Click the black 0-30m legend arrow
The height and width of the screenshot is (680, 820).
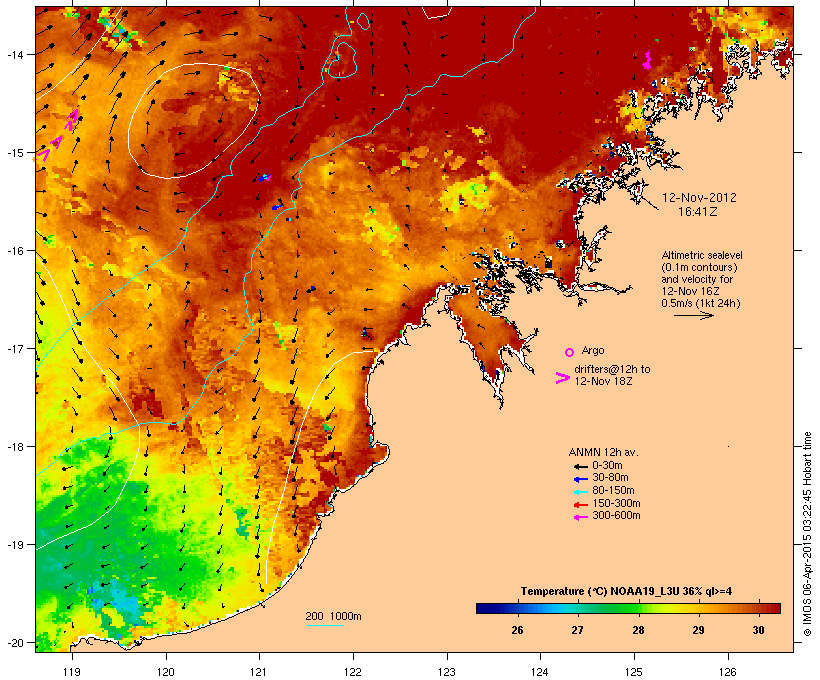click(x=580, y=466)
